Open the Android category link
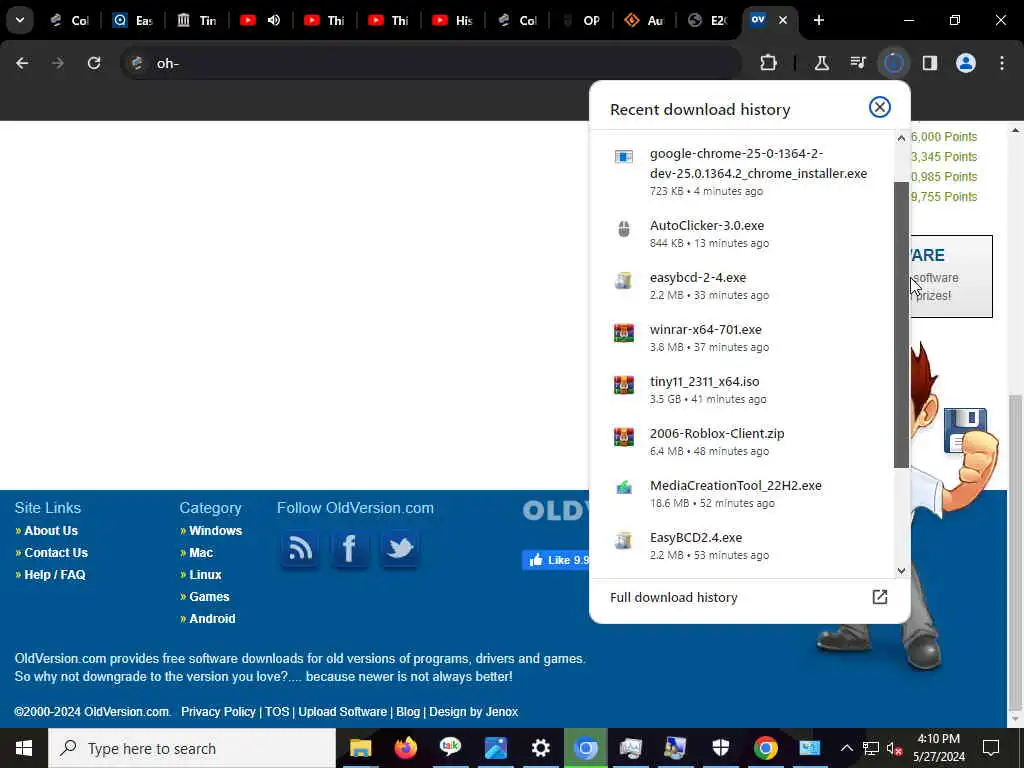The image size is (1024, 768). 212,618
